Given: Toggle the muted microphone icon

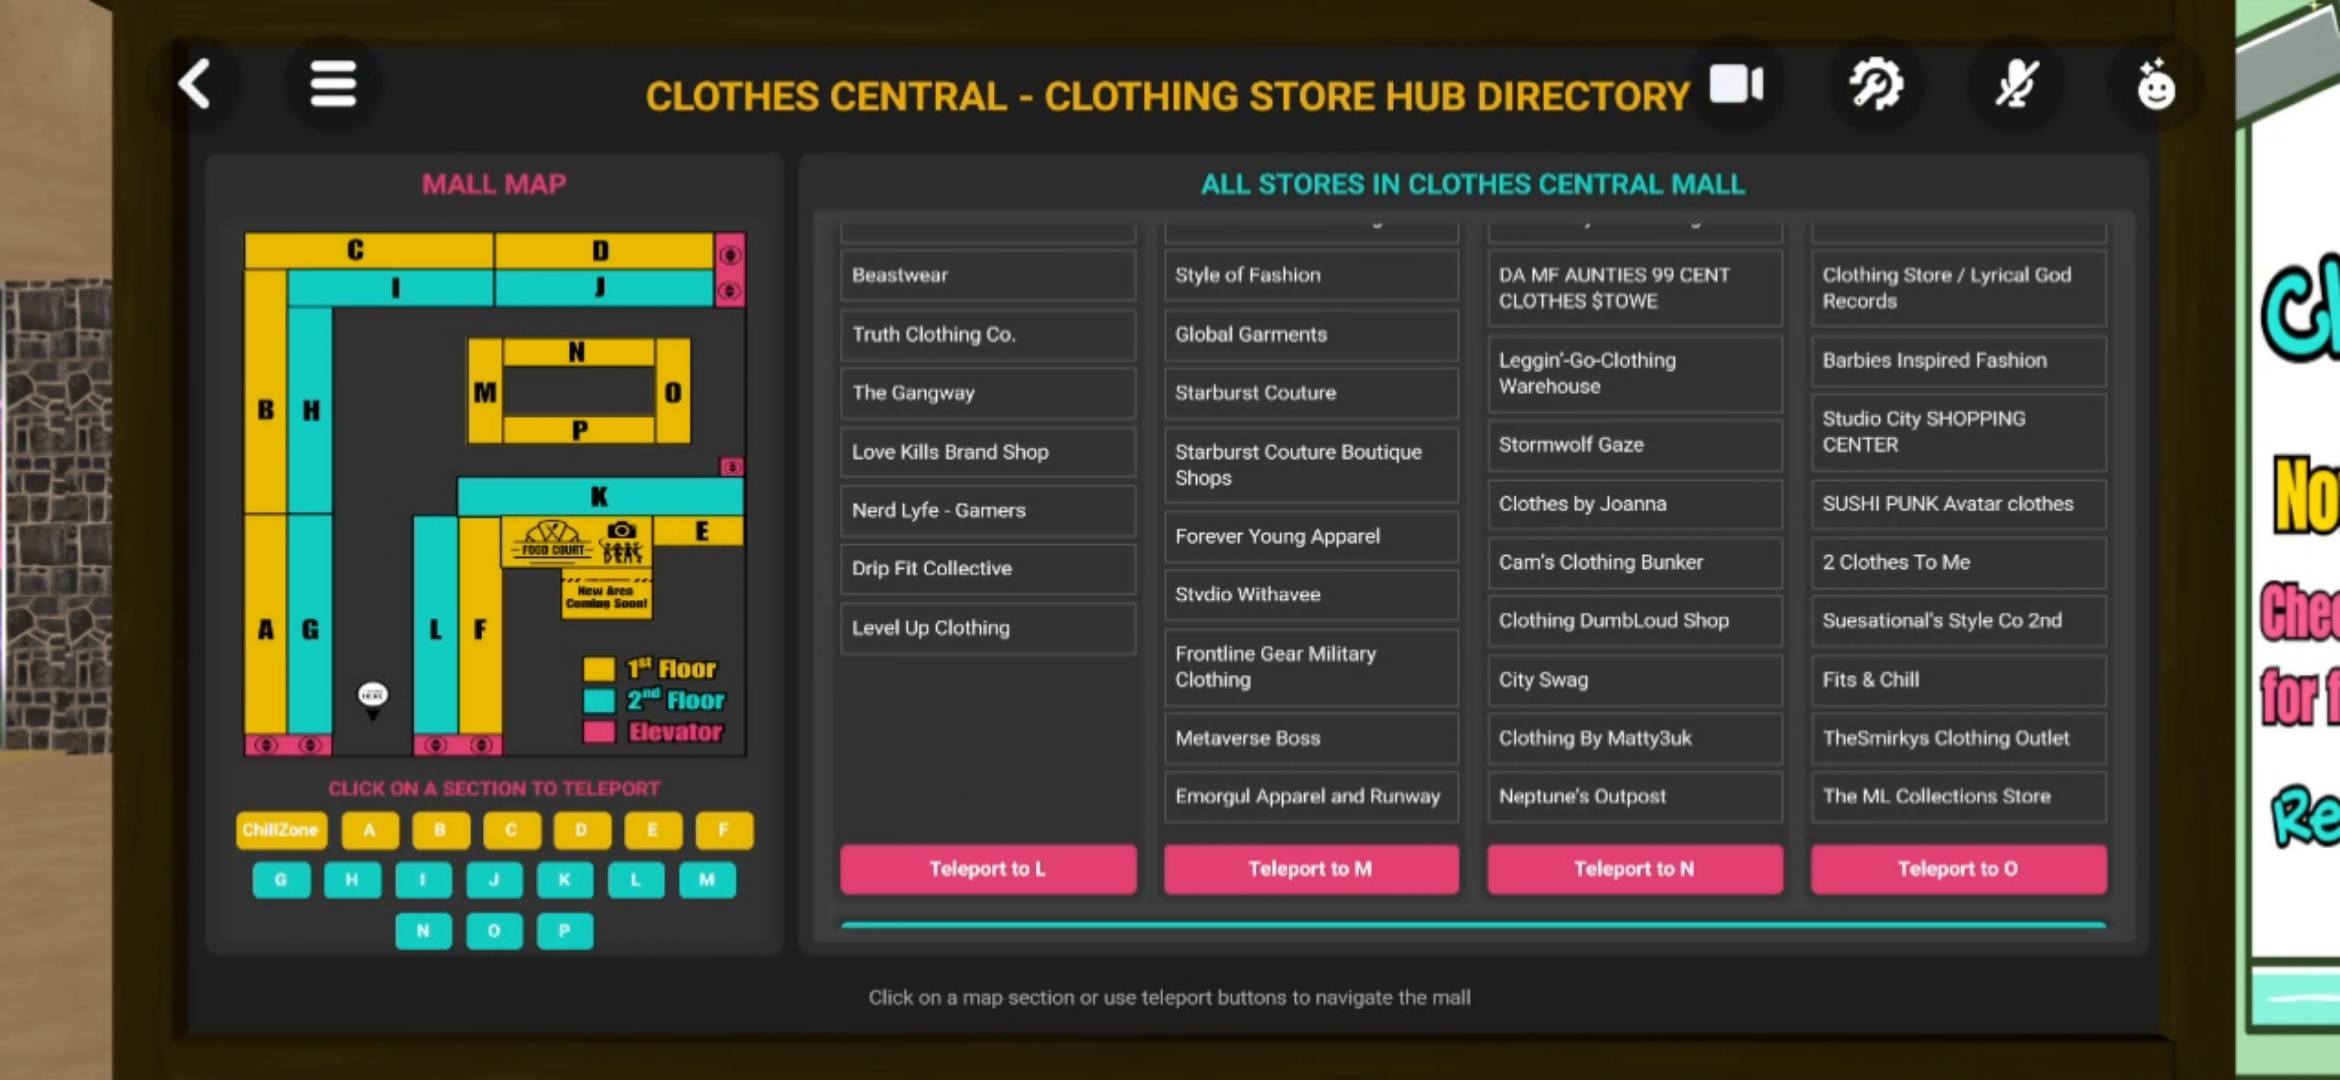Looking at the screenshot, I should pos(2016,84).
